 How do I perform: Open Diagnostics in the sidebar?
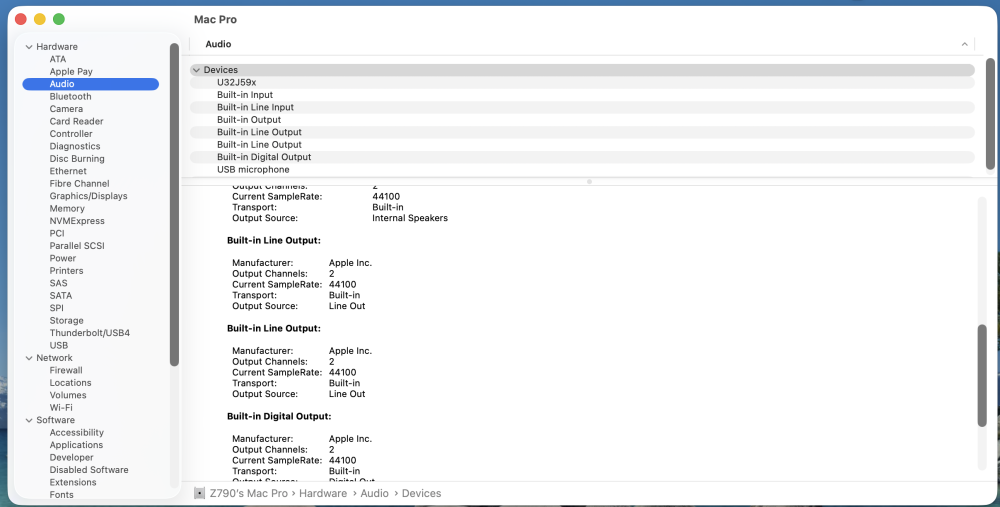75,146
